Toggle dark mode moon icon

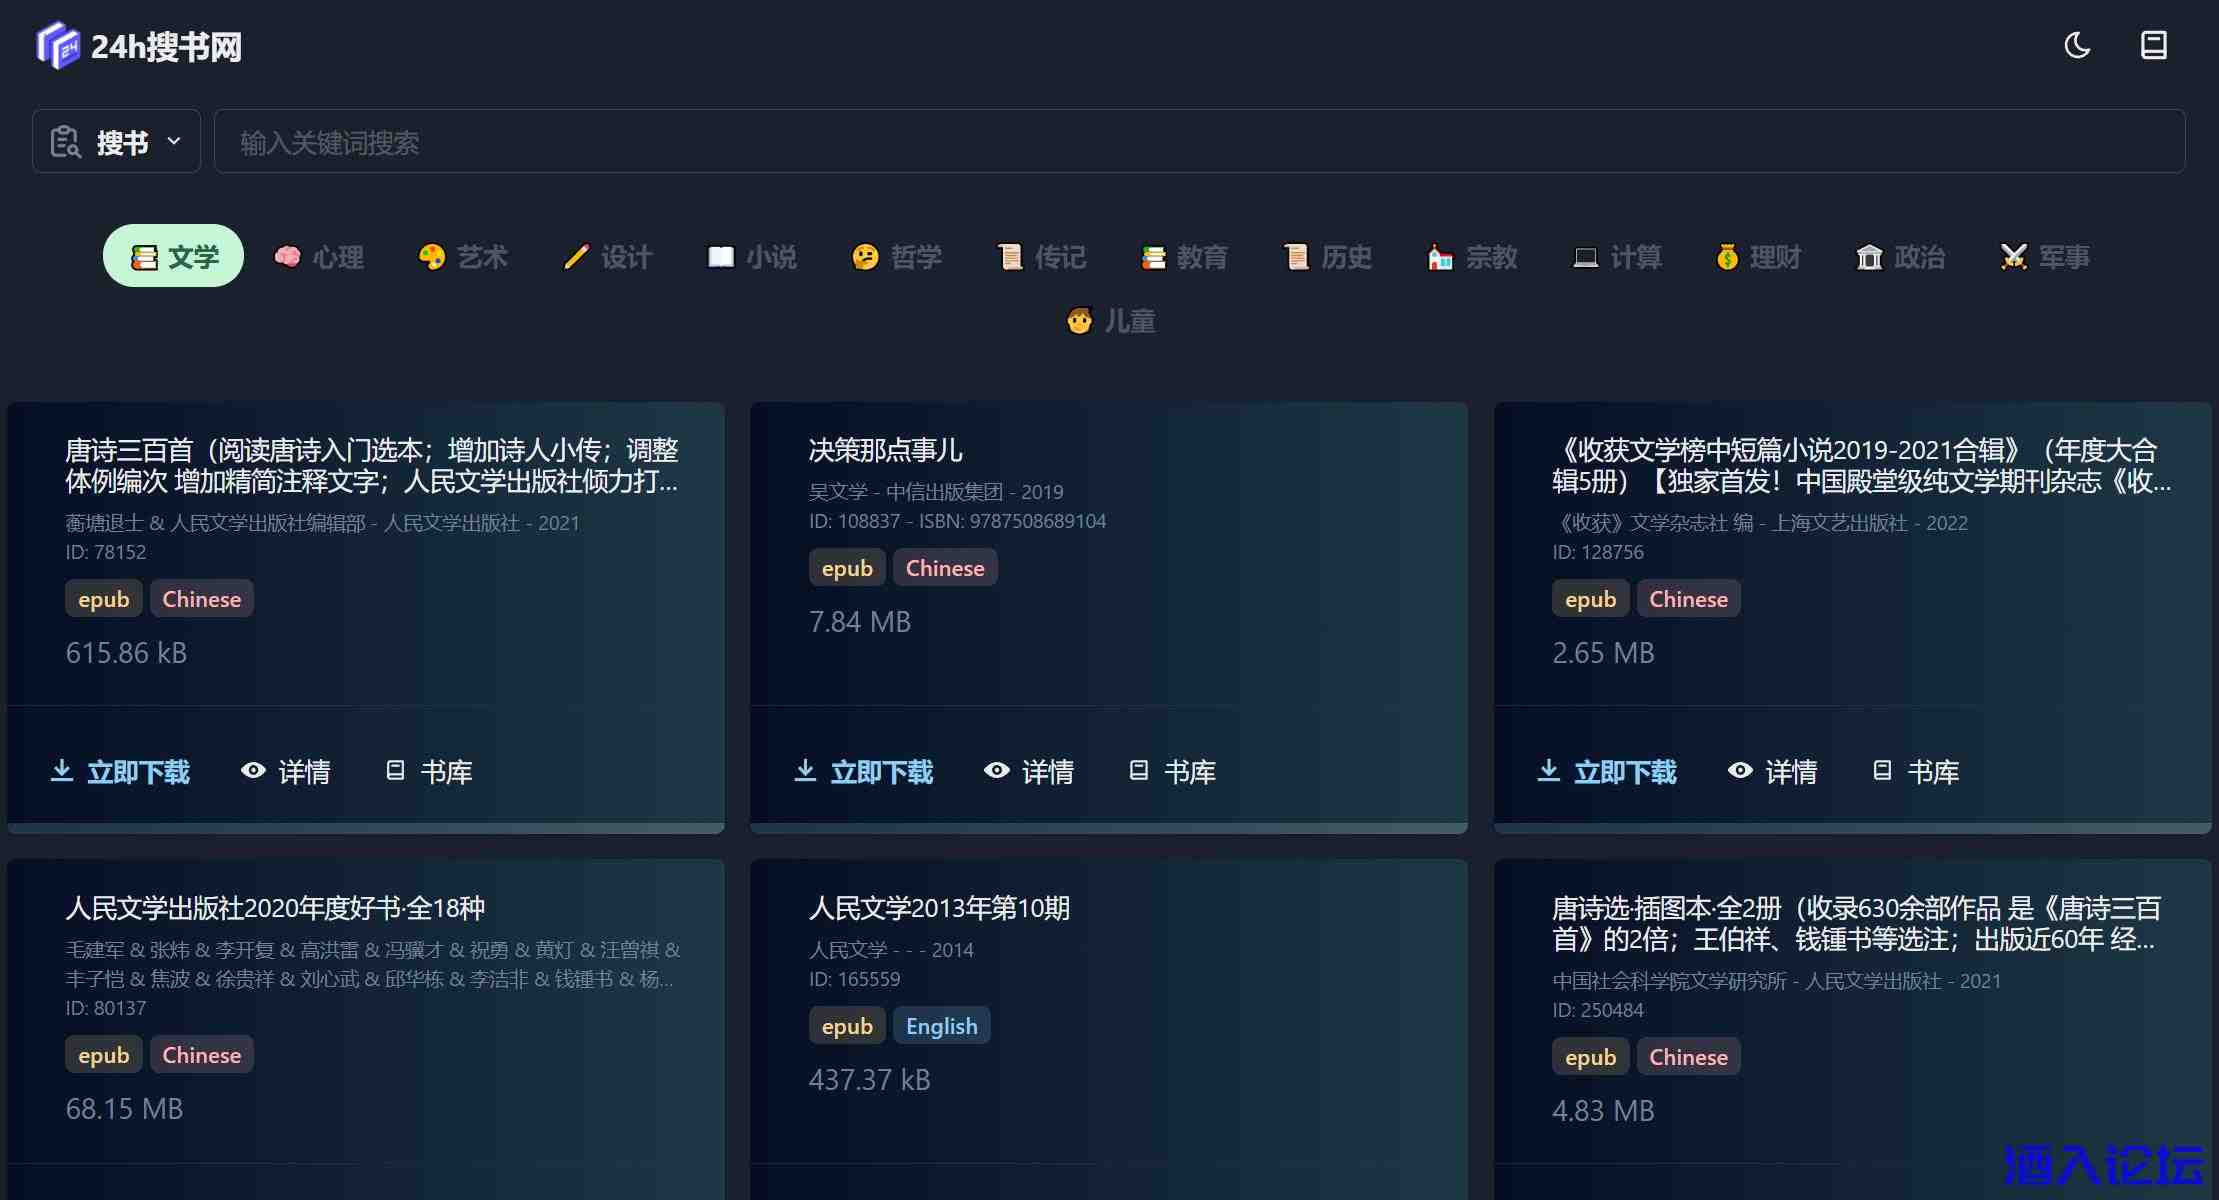tap(2077, 46)
